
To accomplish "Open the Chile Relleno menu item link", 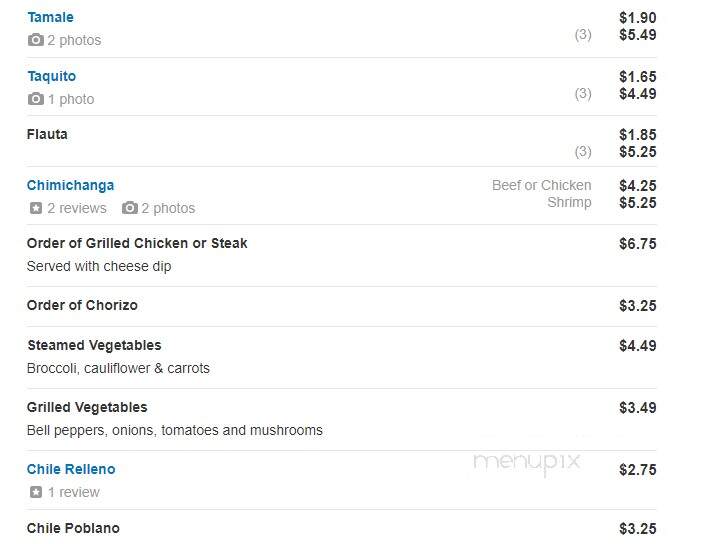I will (71, 469).
